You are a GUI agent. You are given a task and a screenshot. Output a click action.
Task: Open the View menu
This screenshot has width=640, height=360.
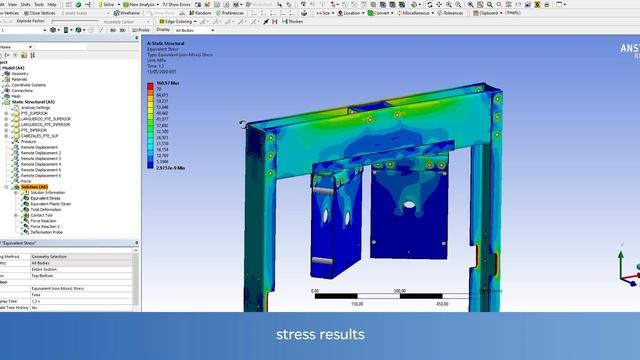13,4
